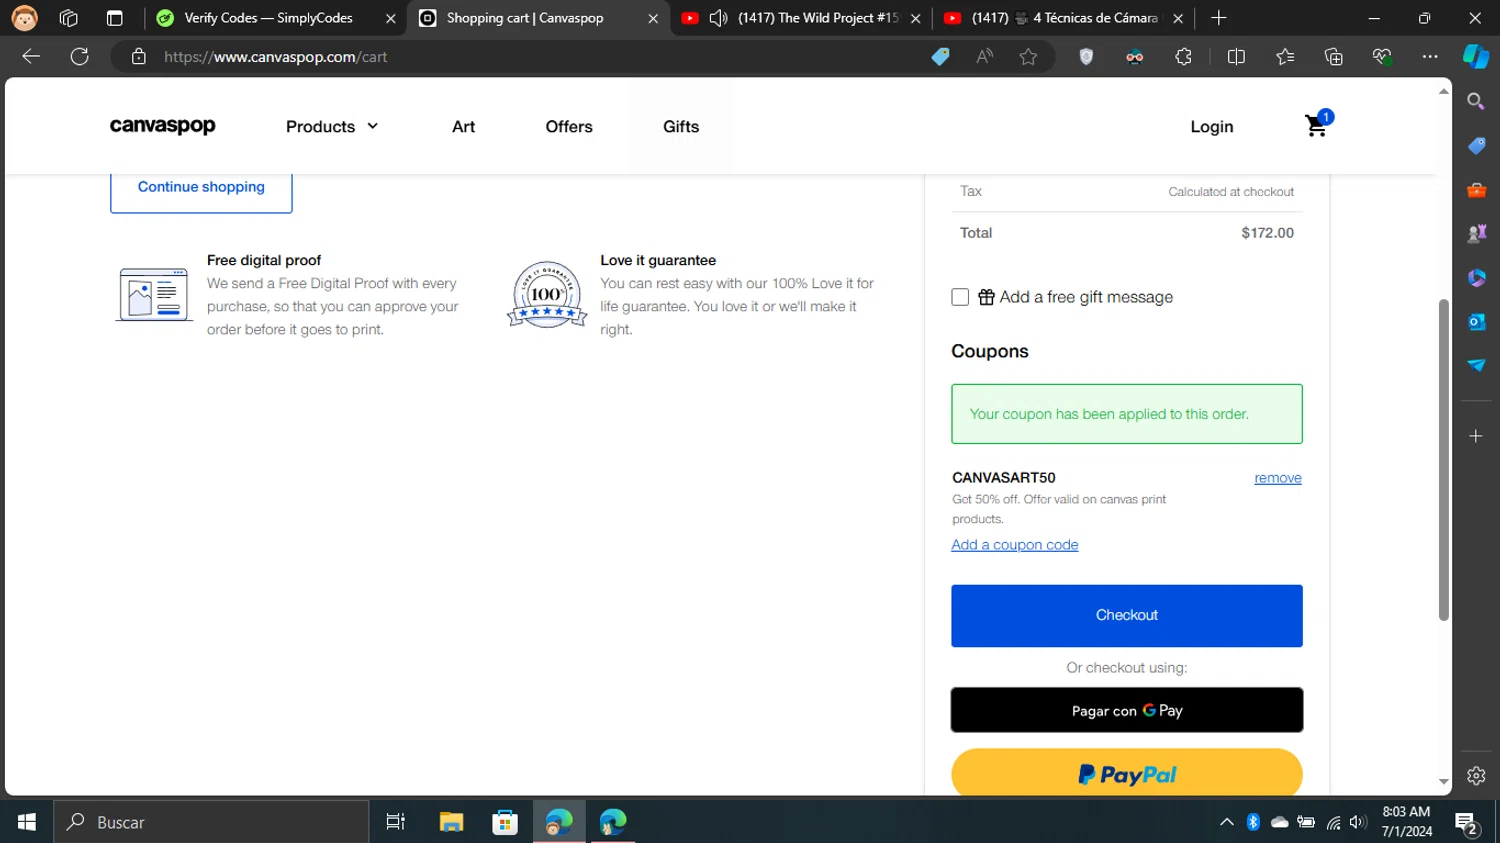1500x843 pixels.
Task: Click Add a coupon code link
Action: pyautogui.click(x=1015, y=545)
